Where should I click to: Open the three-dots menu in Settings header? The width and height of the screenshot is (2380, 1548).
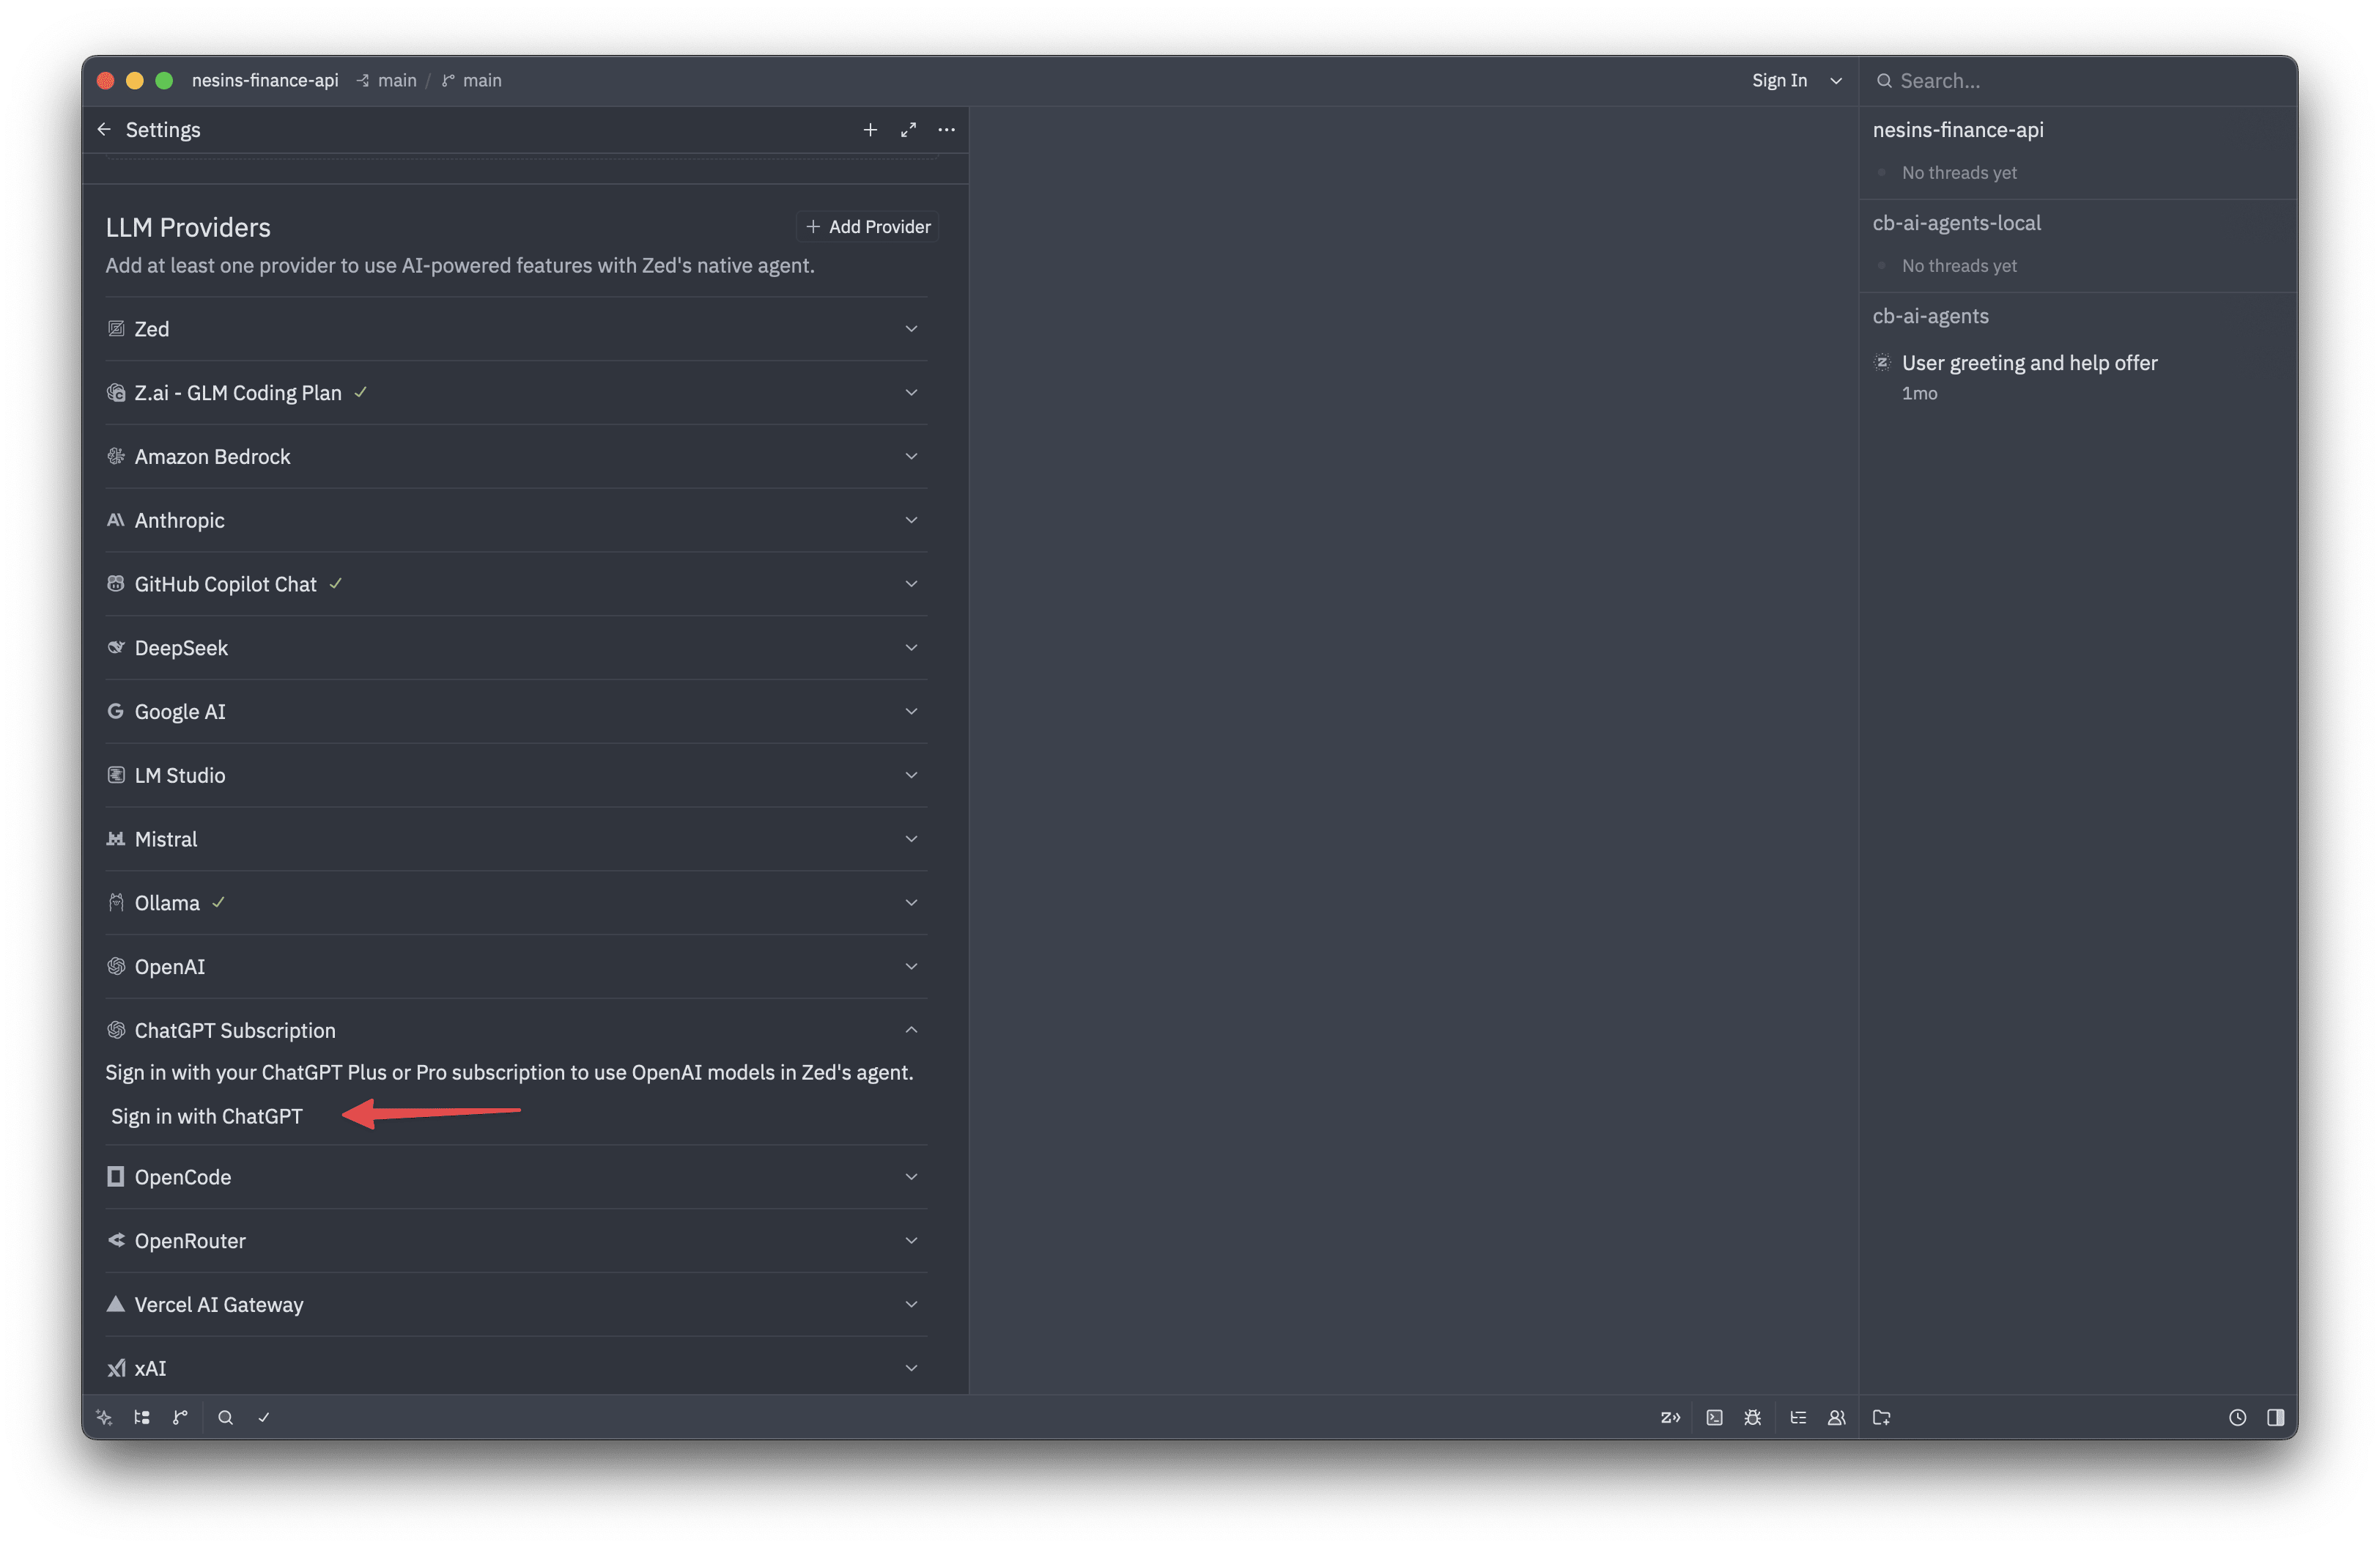[946, 130]
